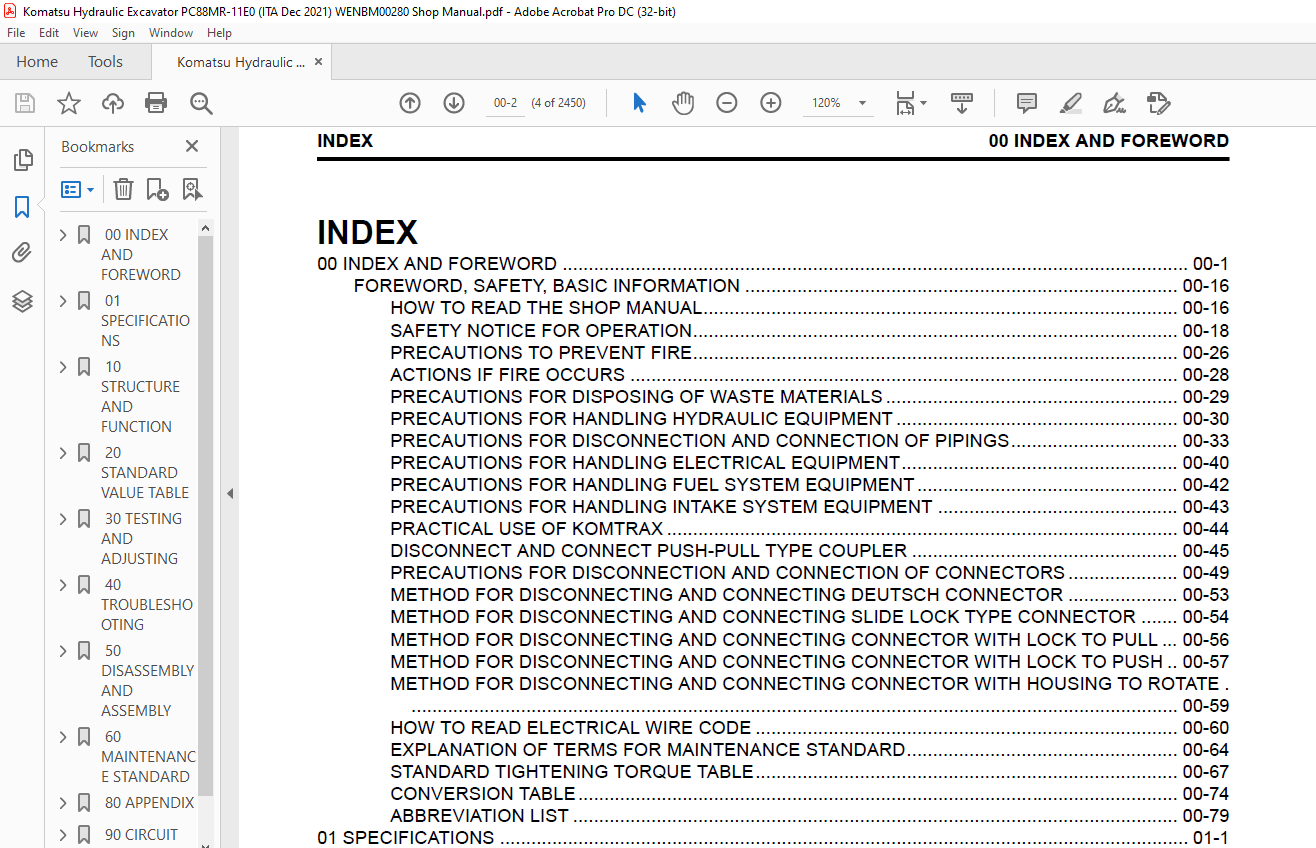
Task: Click the ACTIONS IF FIRE OCCURS entry
Action: coord(508,374)
